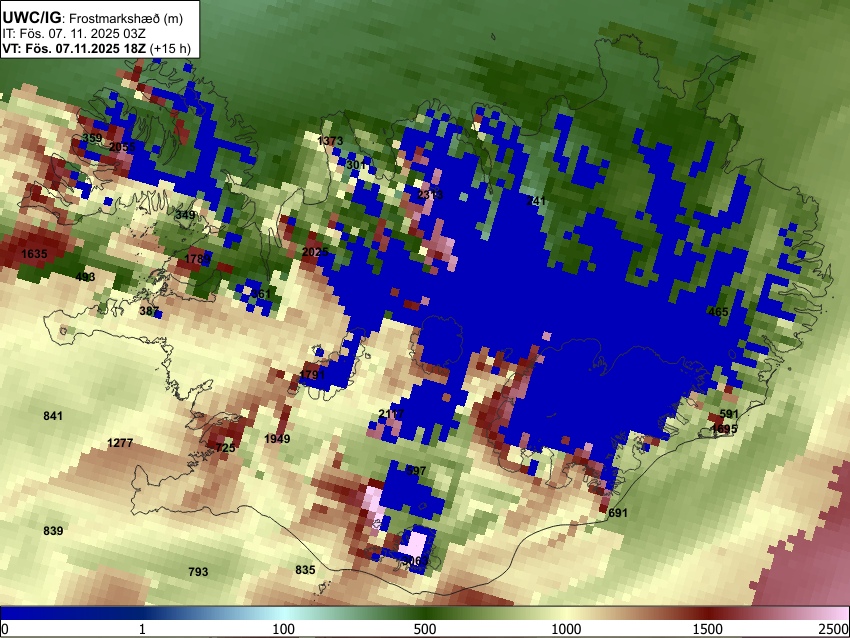
Task: Click the map value 591
Action: coord(729,414)
